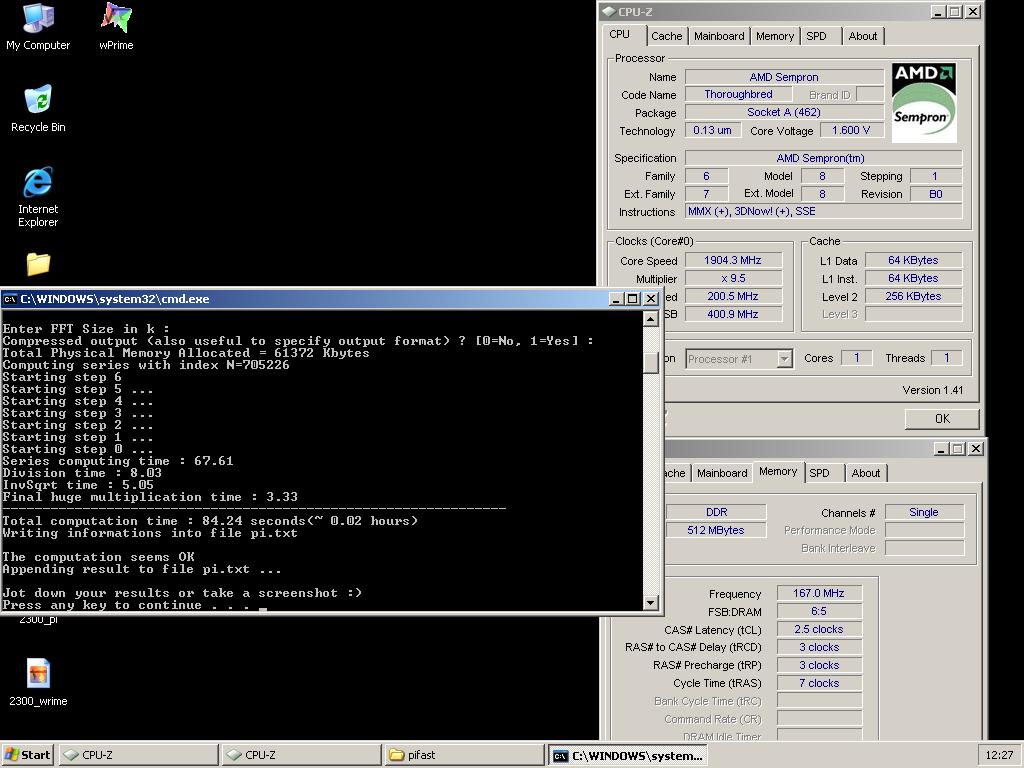
Task: Open the Cache tab in top CPU-Z
Action: point(667,36)
